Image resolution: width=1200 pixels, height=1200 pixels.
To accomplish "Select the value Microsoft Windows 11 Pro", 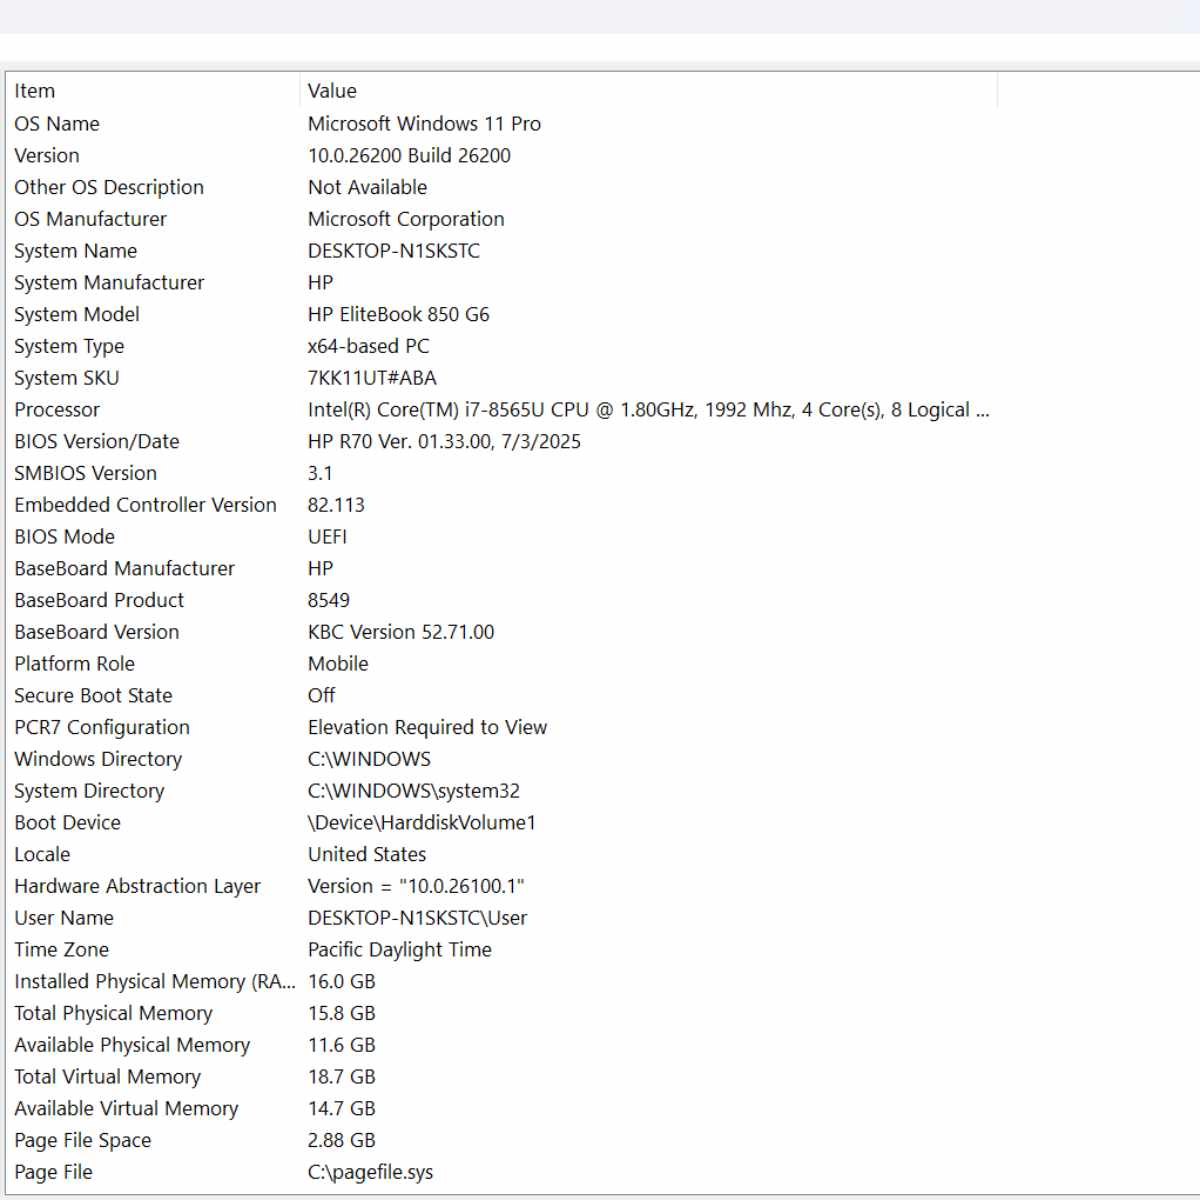I will [x=424, y=124].
